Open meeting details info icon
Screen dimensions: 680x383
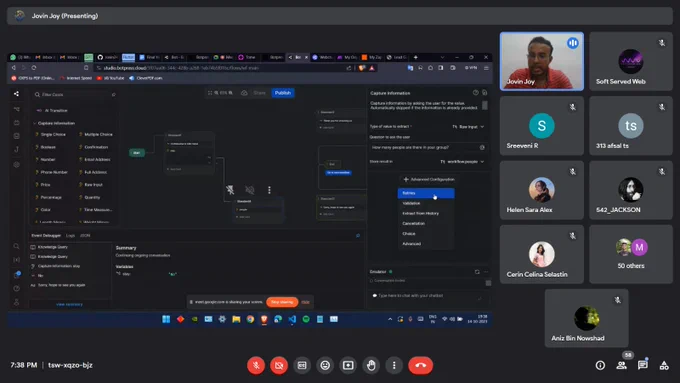point(600,365)
